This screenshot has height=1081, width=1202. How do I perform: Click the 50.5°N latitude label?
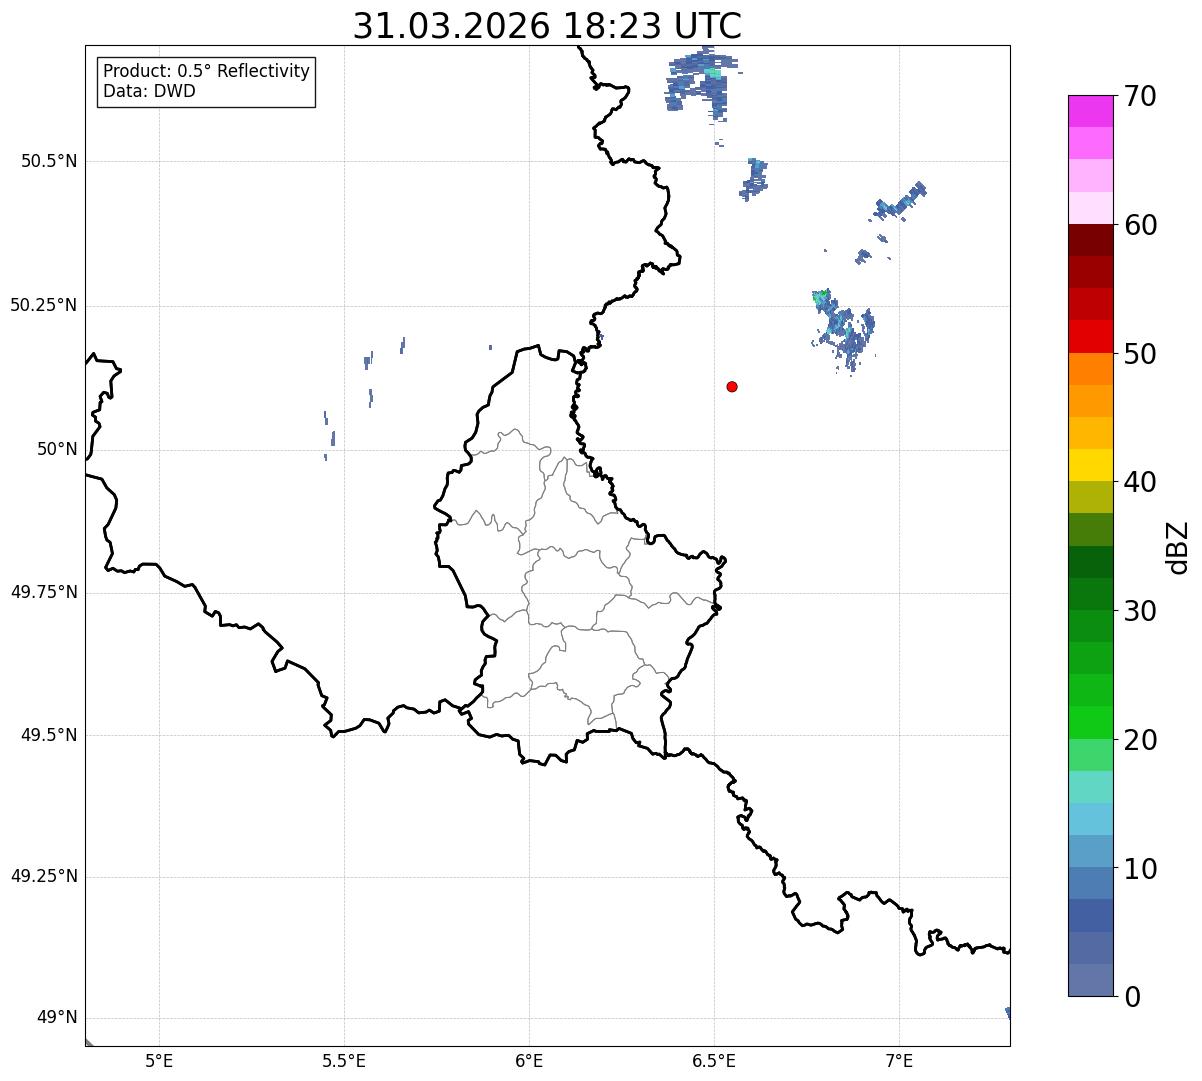(x=48, y=161)
